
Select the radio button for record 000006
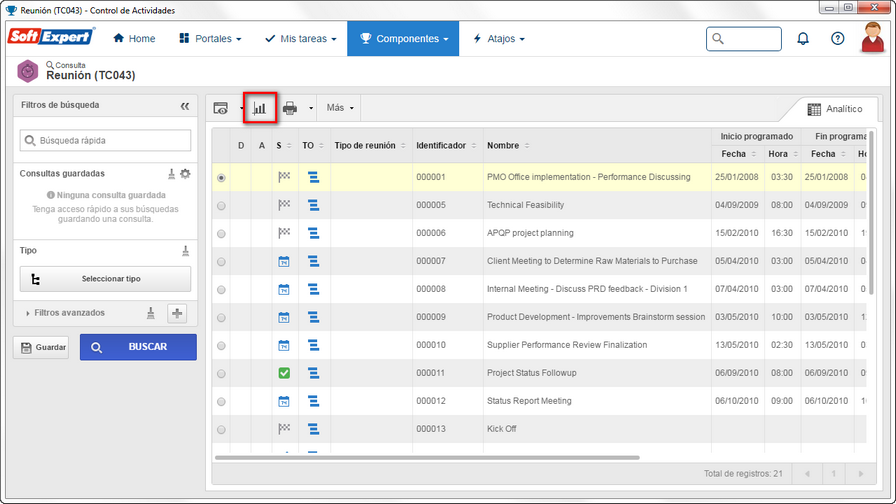pos(221,234)
